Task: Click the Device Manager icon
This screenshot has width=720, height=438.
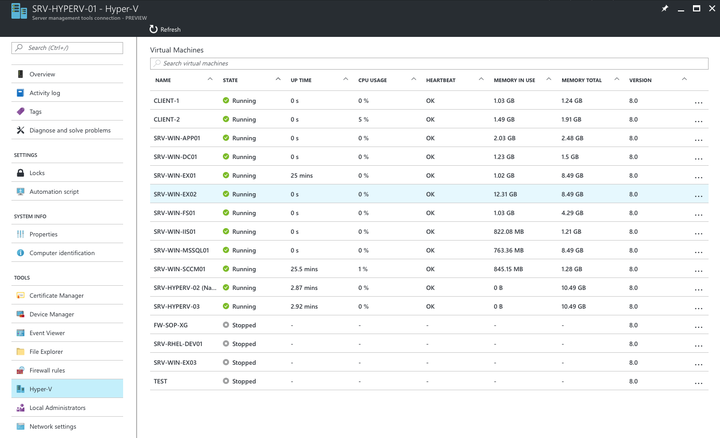Action: 20,314
